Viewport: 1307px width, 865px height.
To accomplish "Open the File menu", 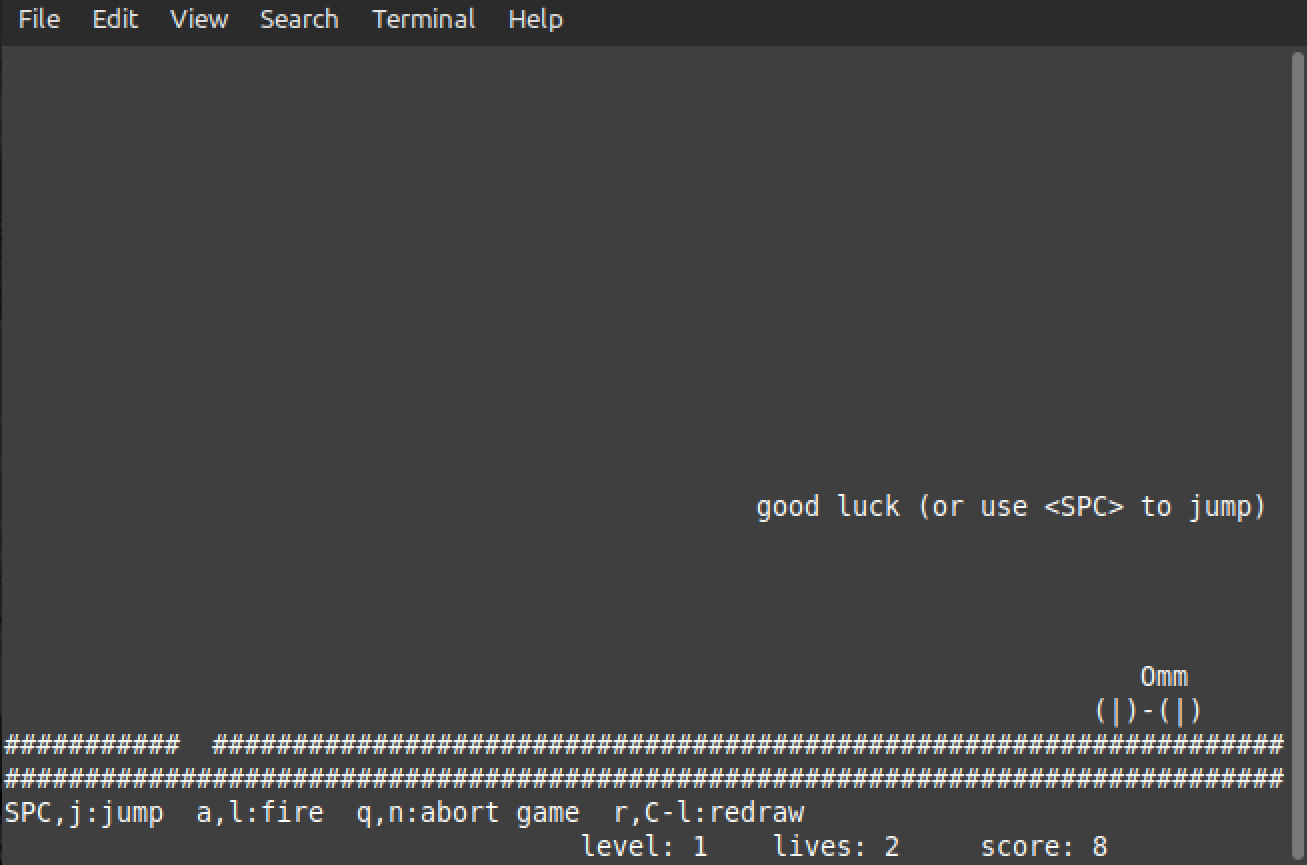I will [x=39, y=19].
